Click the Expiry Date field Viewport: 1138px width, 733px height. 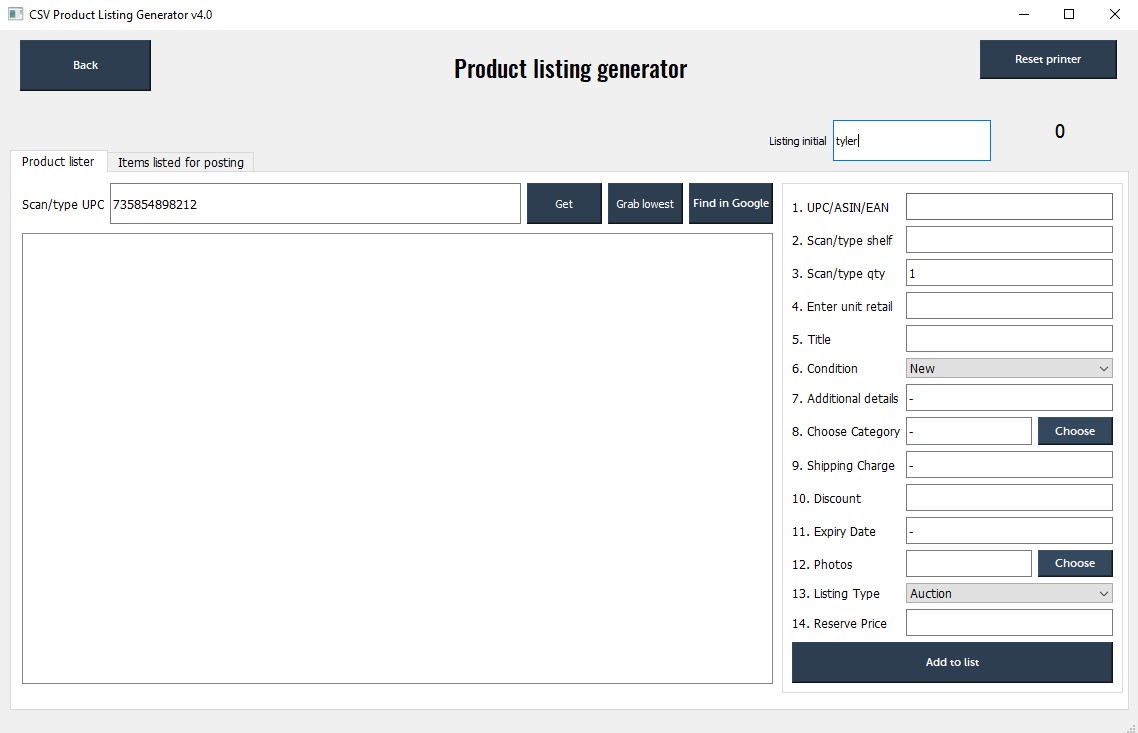click(1008, 530)
